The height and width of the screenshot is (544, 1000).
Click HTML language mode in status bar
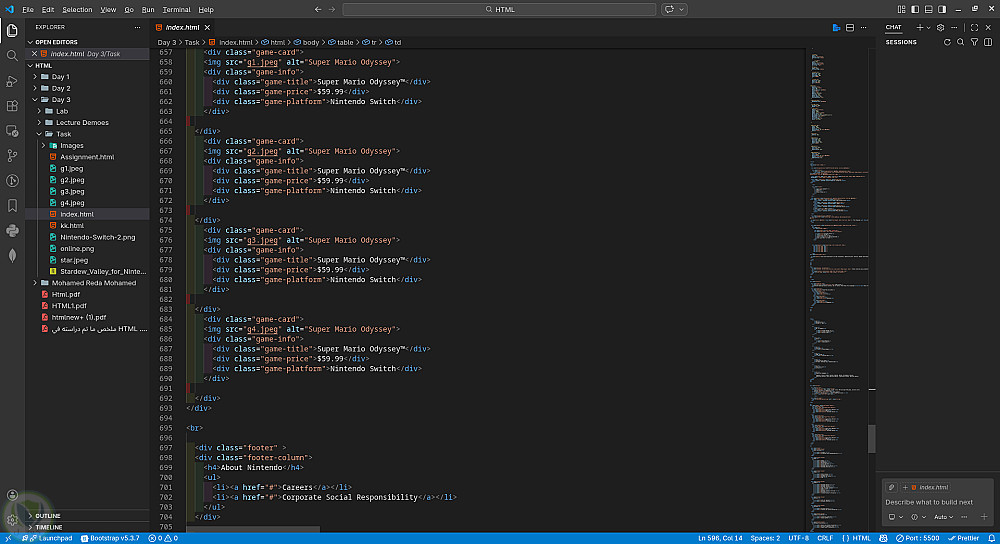pyautogui.click(x=856, y=538)
